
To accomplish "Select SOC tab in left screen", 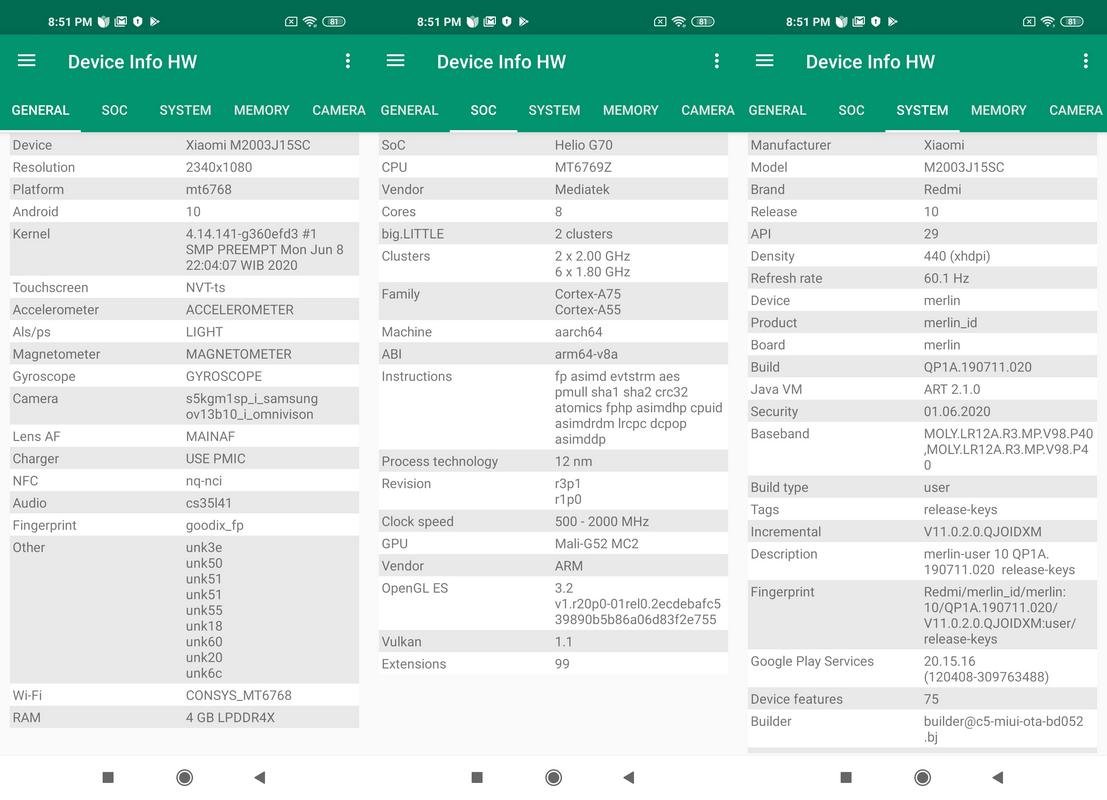I will (114, 110).
